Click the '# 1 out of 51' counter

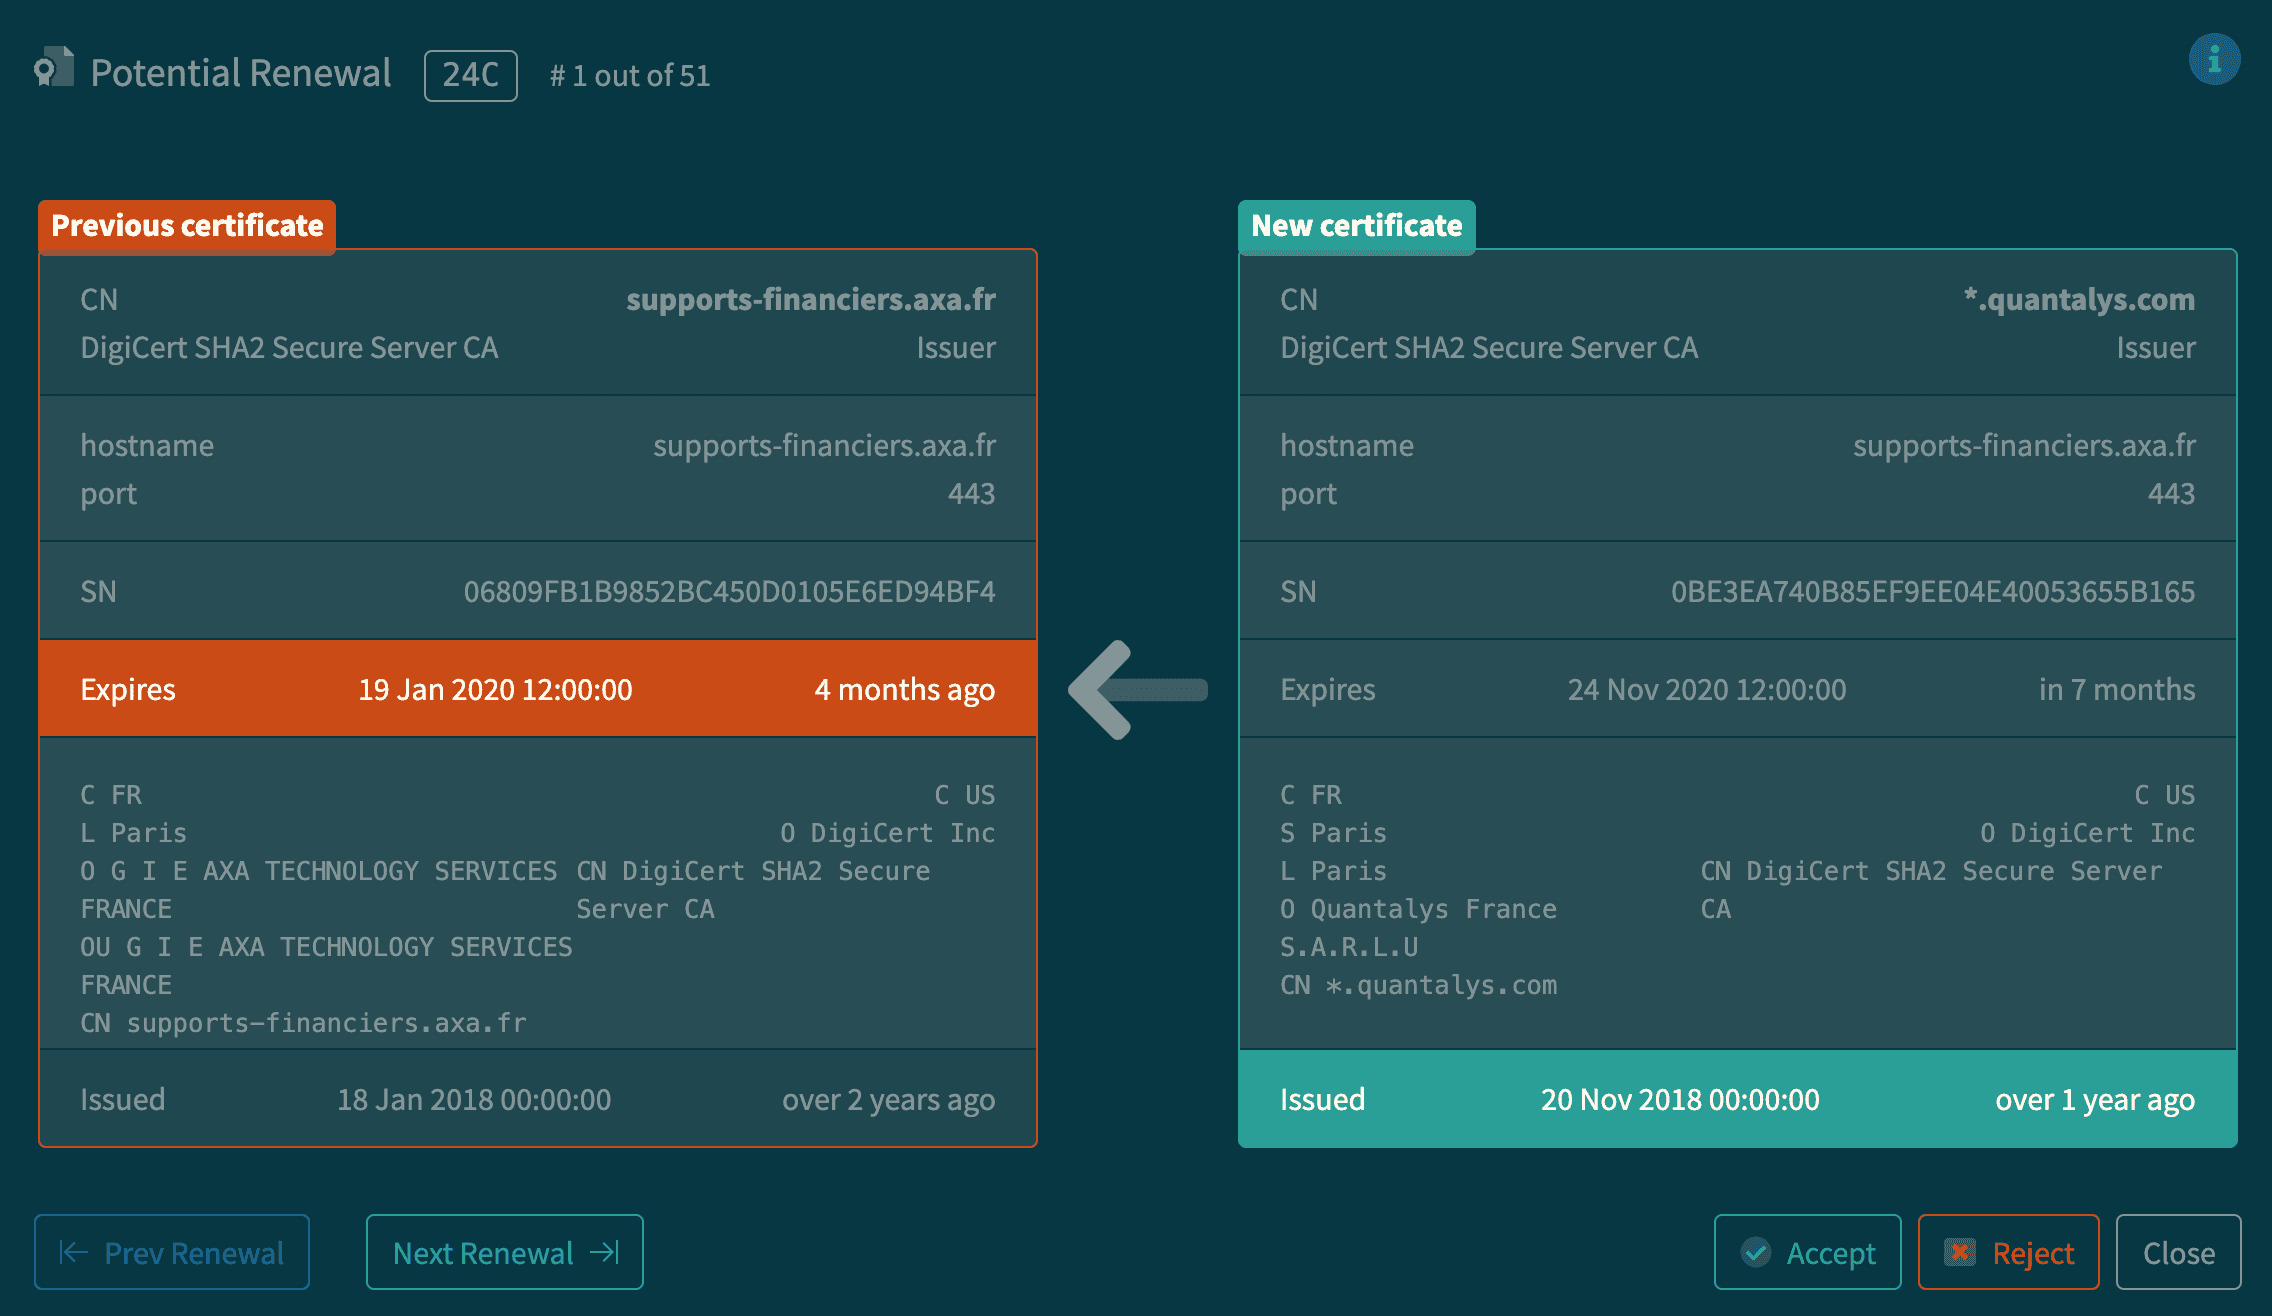(x=630, y=76)
